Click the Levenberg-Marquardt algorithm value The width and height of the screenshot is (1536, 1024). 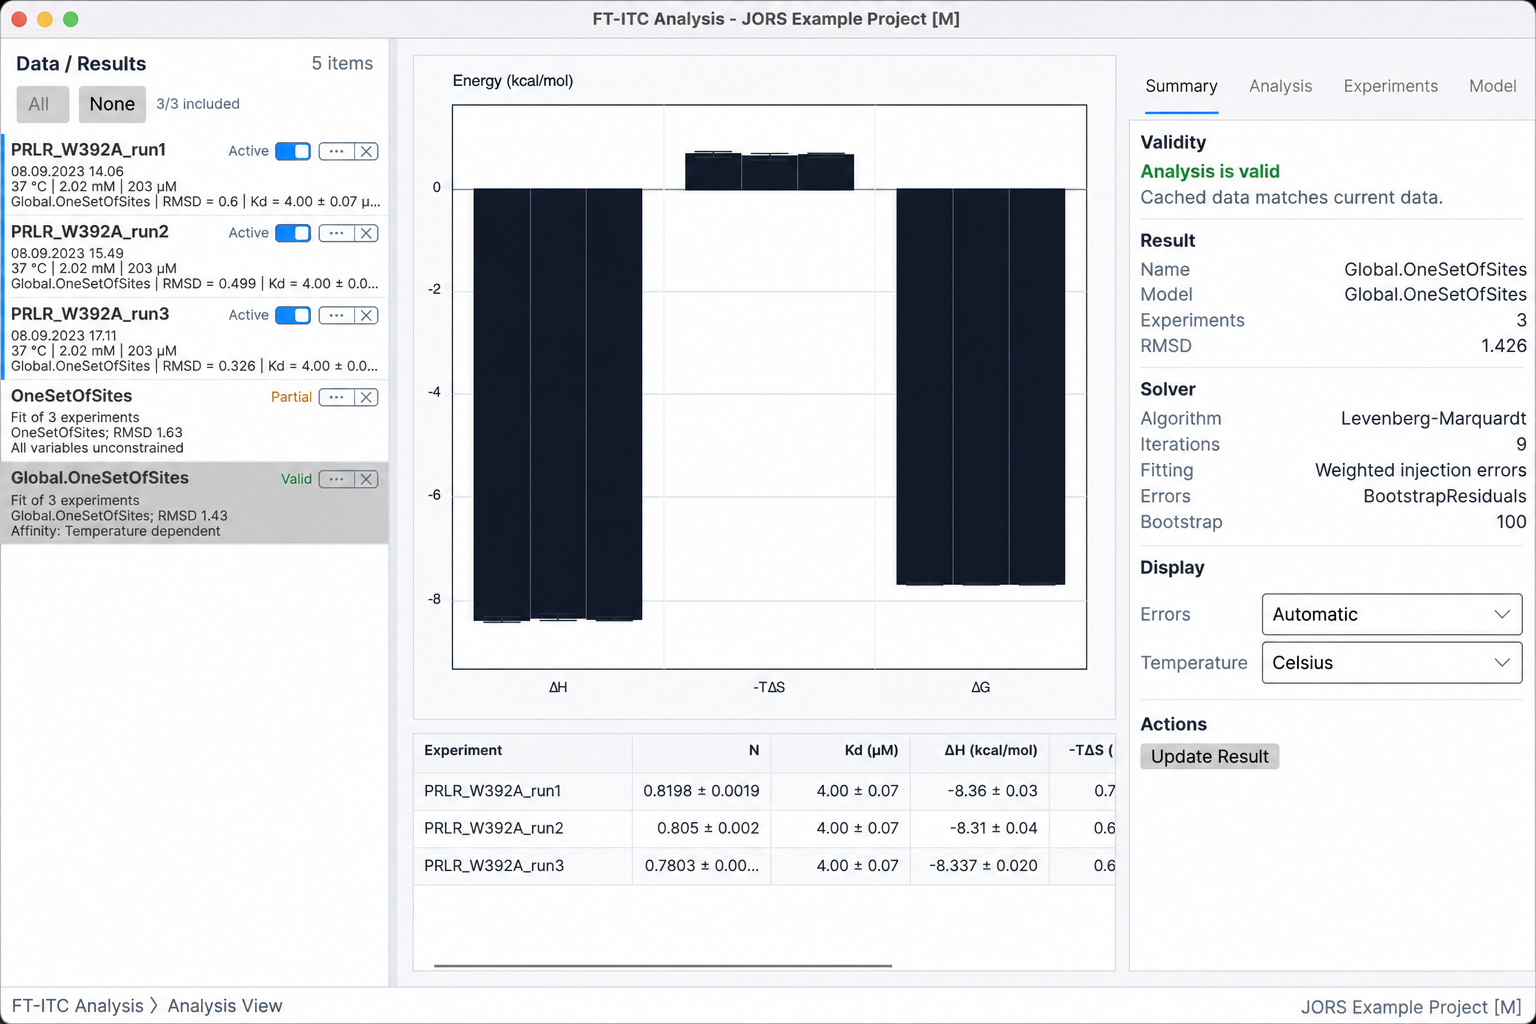coord(1433,419)
